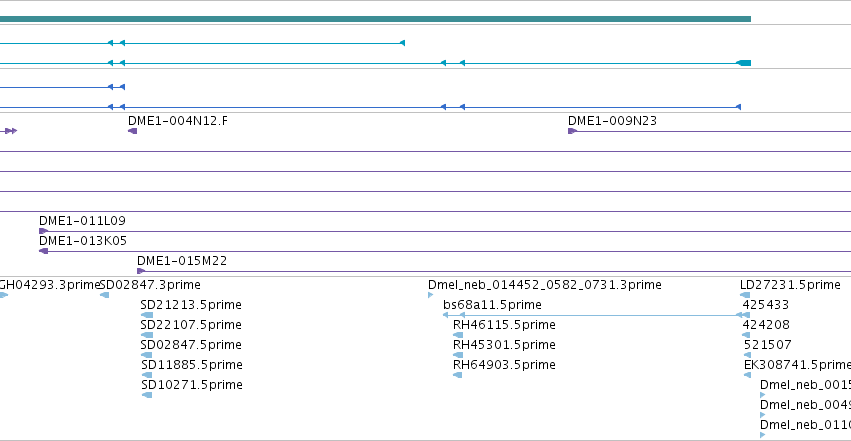This screenshot has height=441, width=851.
Task: Click the bs68a11.5prime EST label
Action: (492, 305)
